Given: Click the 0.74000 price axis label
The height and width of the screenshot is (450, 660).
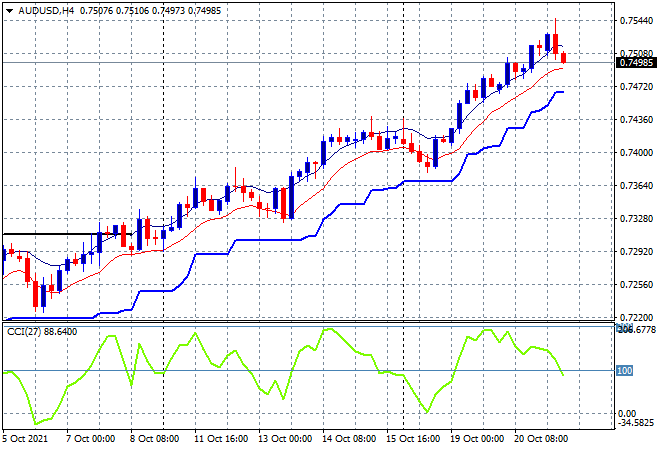Looking at the screenshot, I should tap(637, 152).
